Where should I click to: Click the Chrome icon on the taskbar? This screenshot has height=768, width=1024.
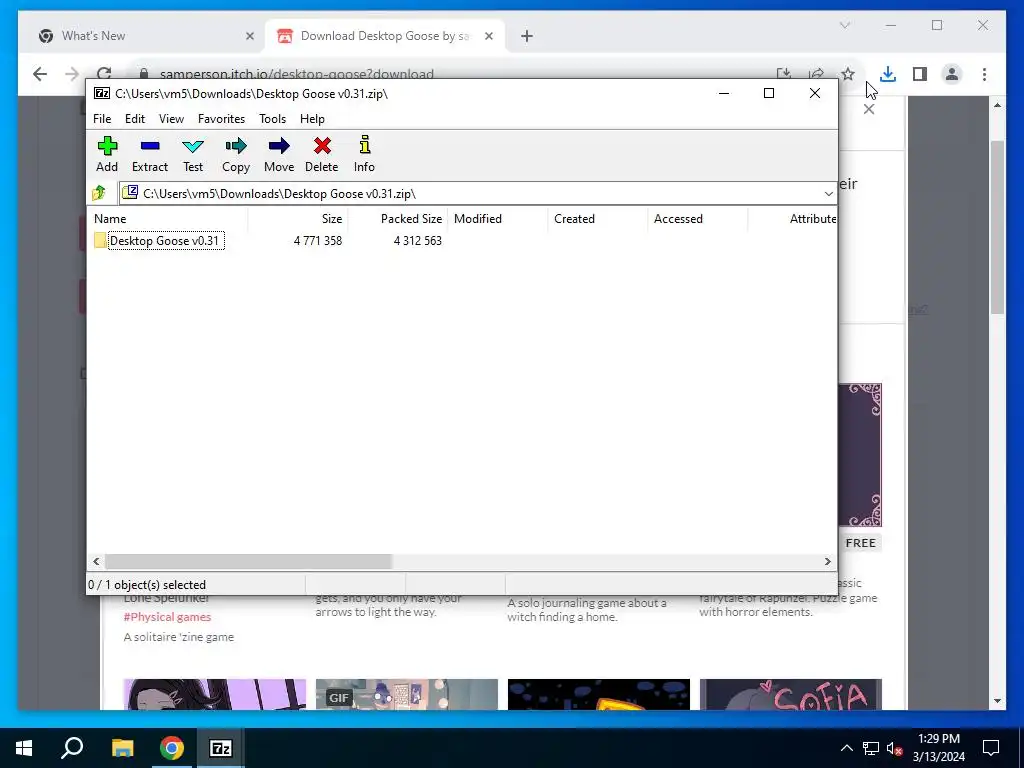[x=172, y=748]
